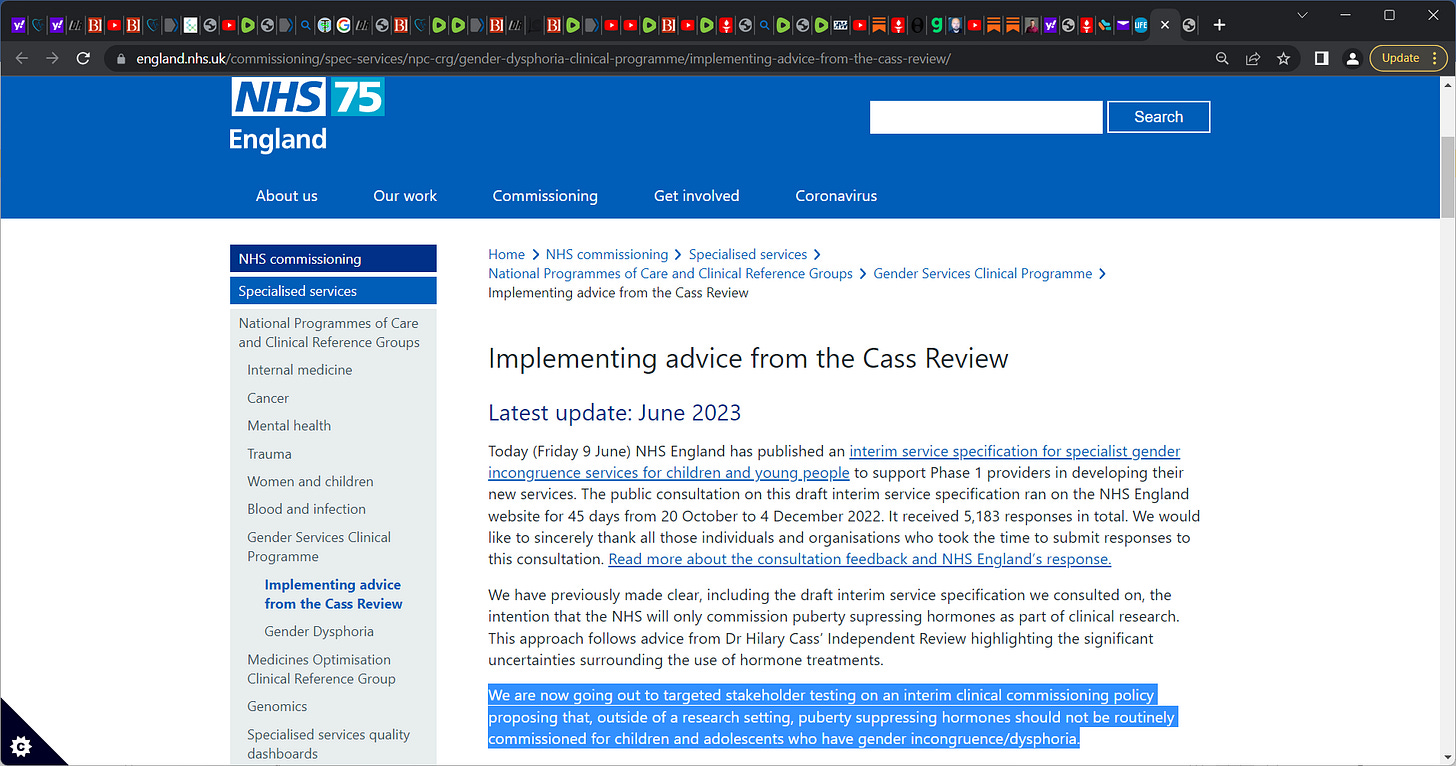Image resolution: width=1456 pixels, height=766 pixels.
Task: Open Women and children in sidebar
Action: coord(310,482)
